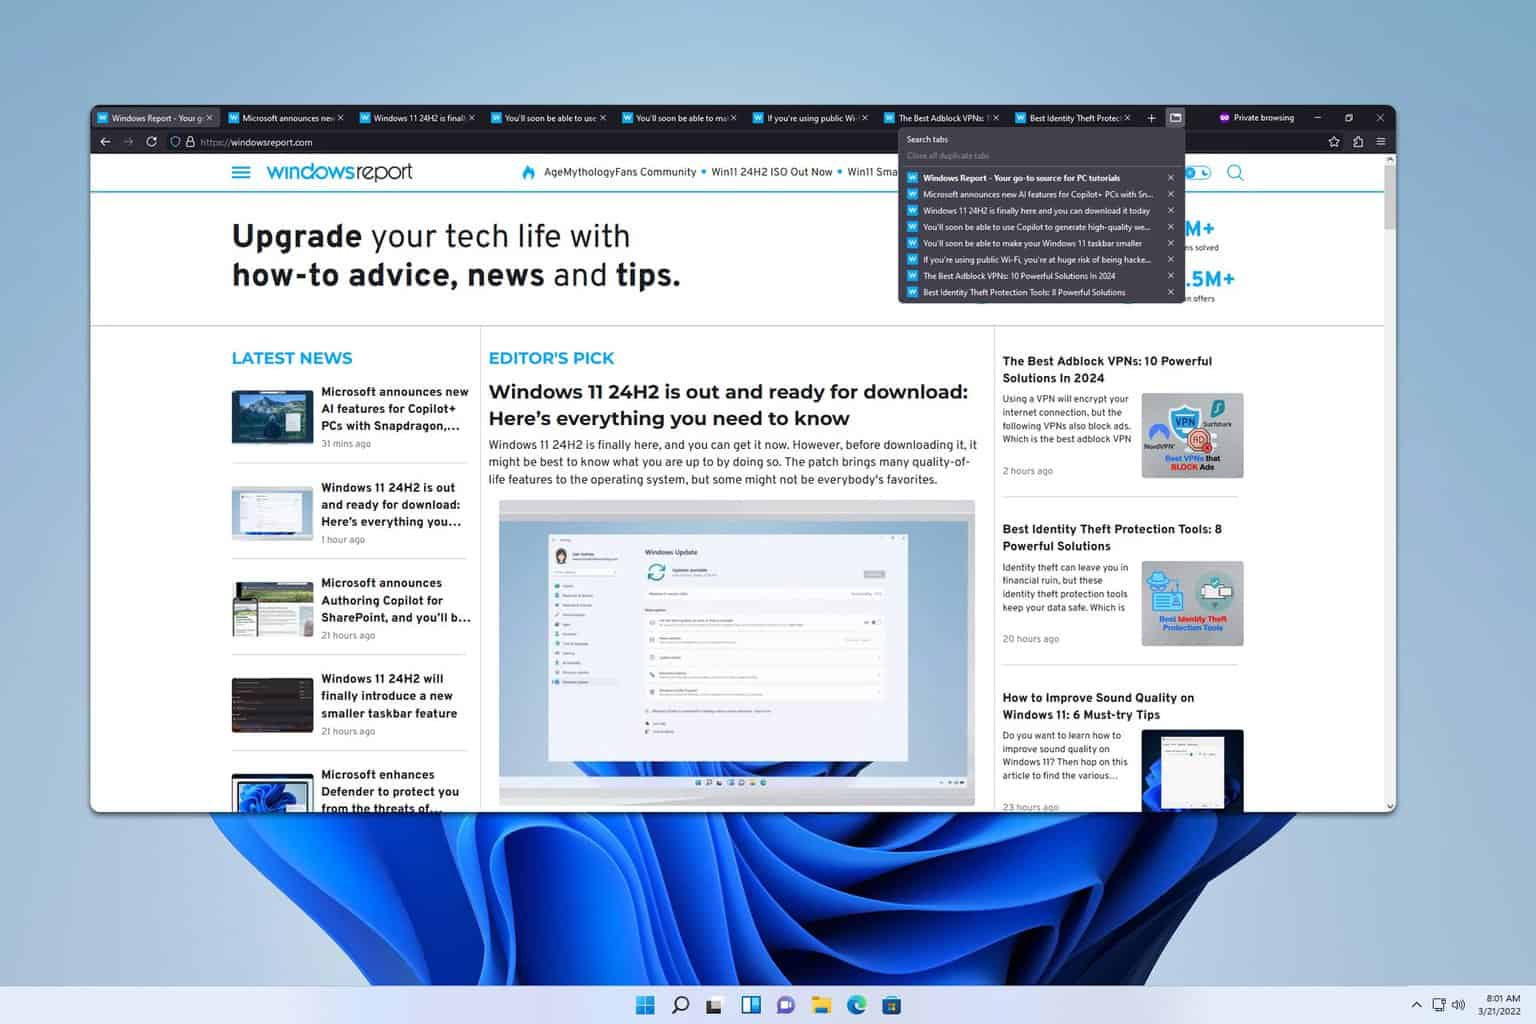Launch Microsoft Edge from the taskbar
This screenshot has height=1024, width=1536.
click(x=856, y=1005)
